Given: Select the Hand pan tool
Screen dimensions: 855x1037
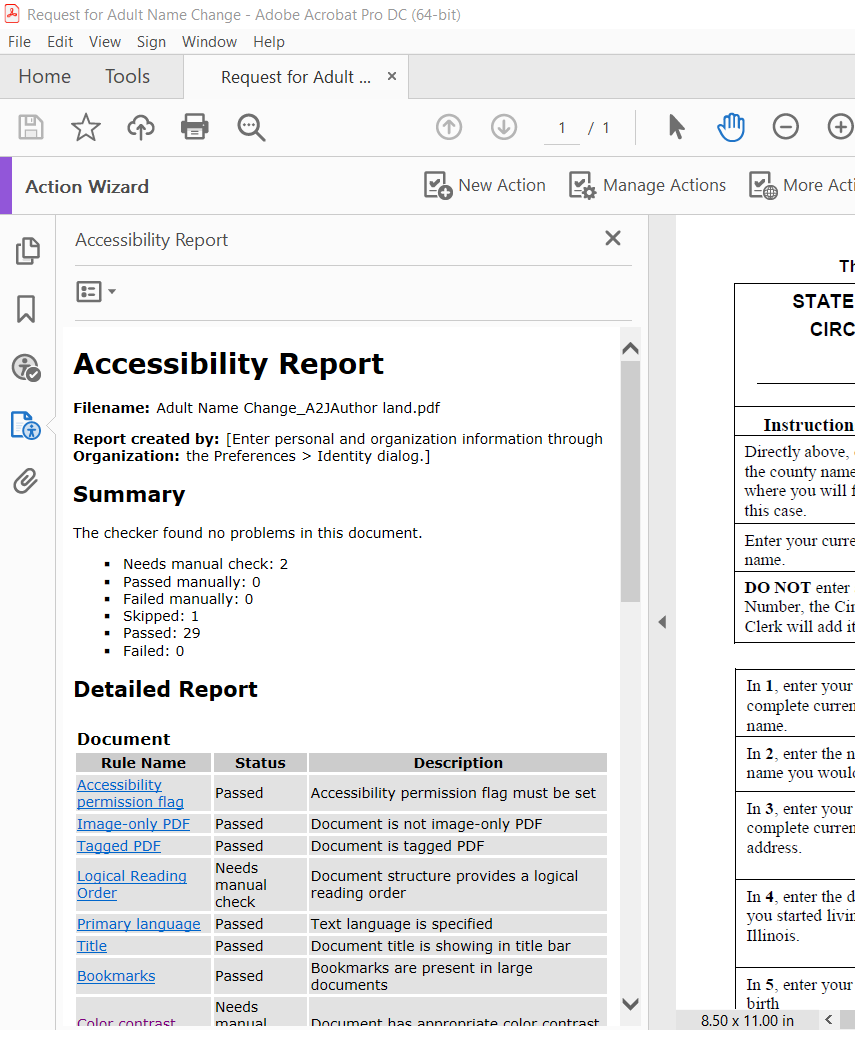Looking at the screenshot, I should pyautogui.click(x=731, y=127).
